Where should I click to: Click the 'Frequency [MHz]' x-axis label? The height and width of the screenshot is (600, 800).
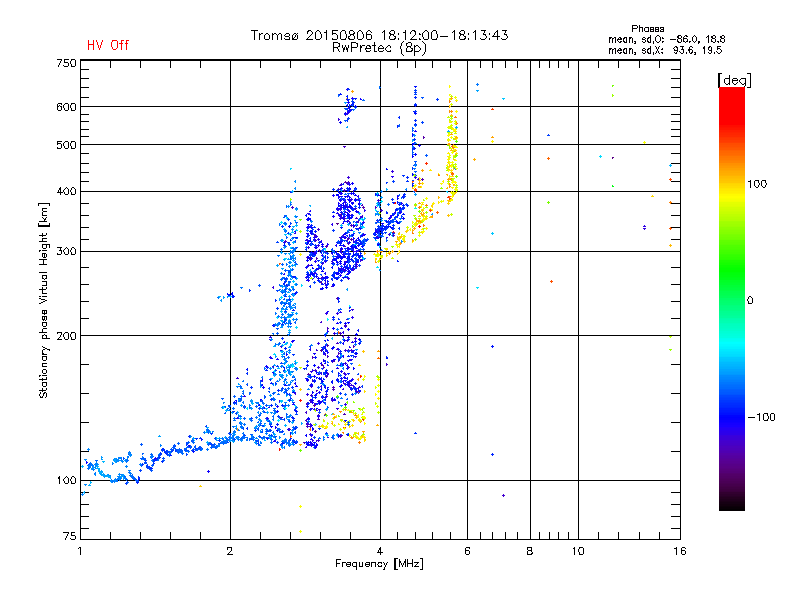[x=379, y=564]
